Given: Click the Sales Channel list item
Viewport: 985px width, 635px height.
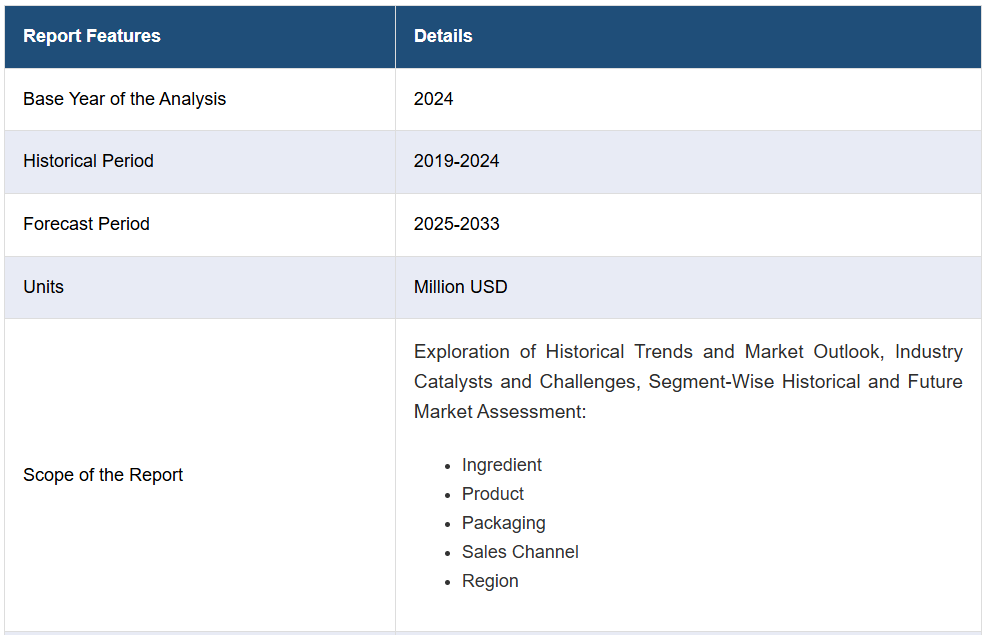Looking at the screenshot, I should (519, 552).
